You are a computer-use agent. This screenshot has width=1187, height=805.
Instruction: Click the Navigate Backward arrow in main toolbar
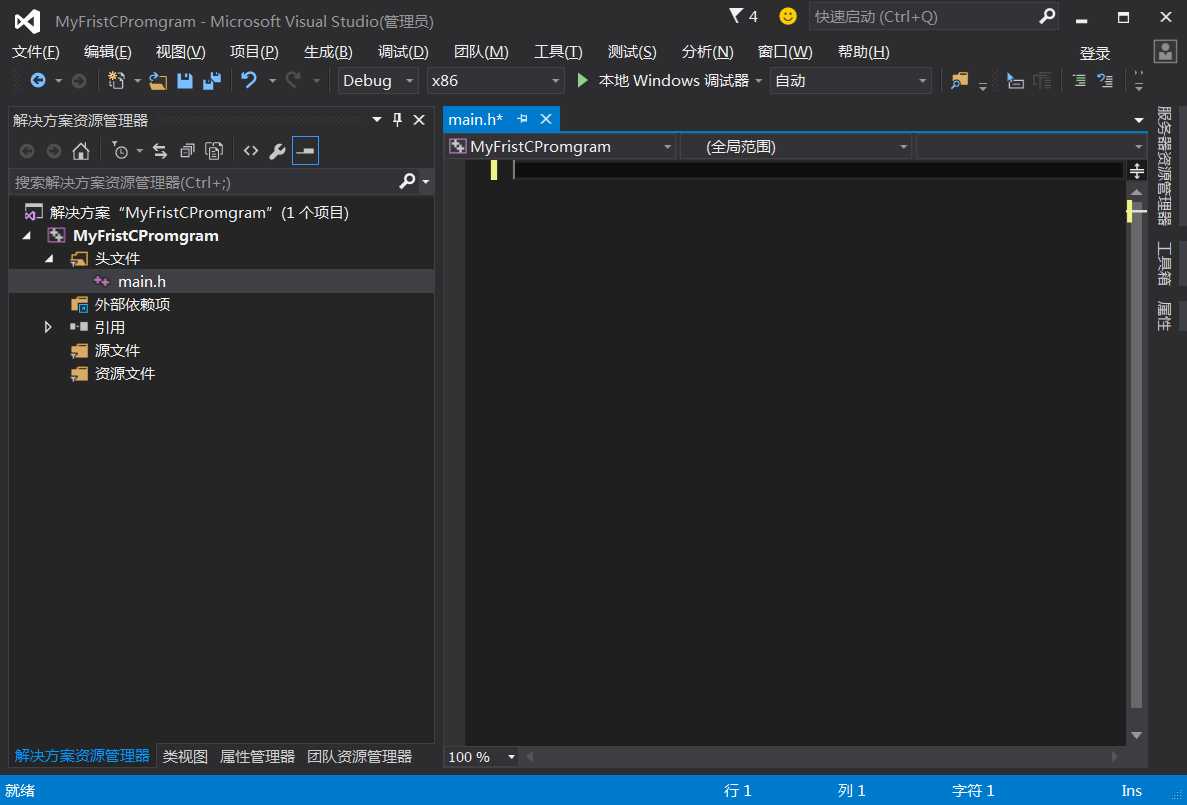(38, 80)
